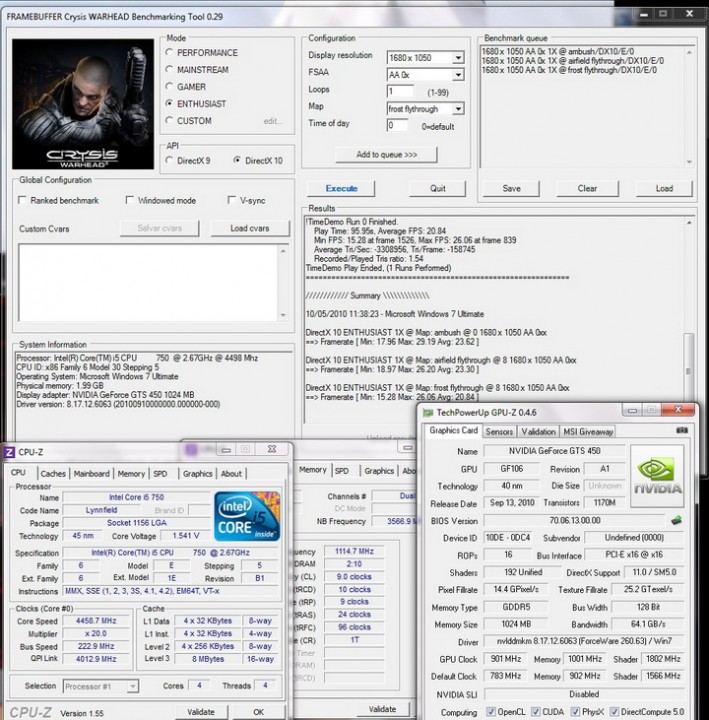The height and width of the screenshot is (720, 709).
Task: Click the Intel Core i5 badge in CPU-Z
Action: 247,515
